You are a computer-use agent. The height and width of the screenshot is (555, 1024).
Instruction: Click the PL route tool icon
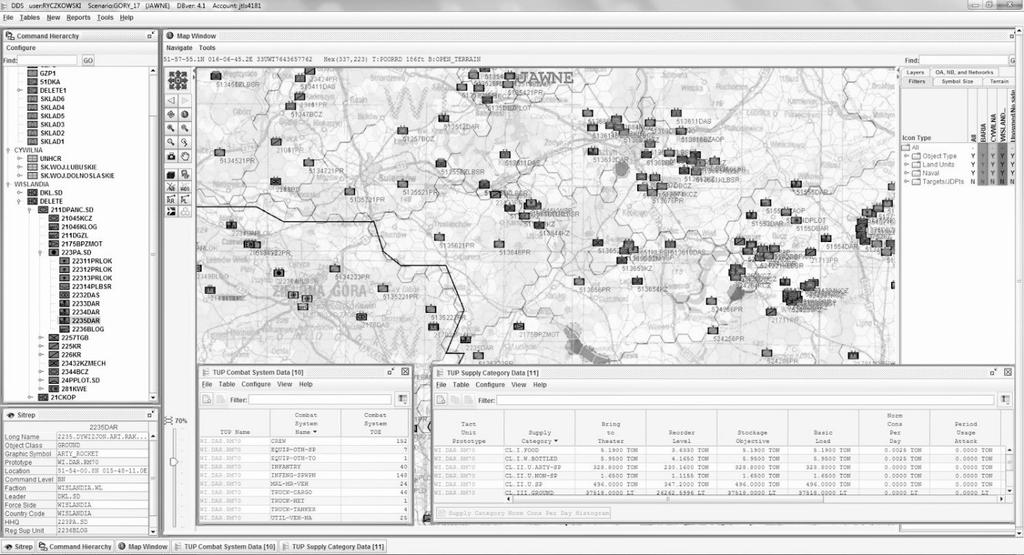[x=185, y=199]
